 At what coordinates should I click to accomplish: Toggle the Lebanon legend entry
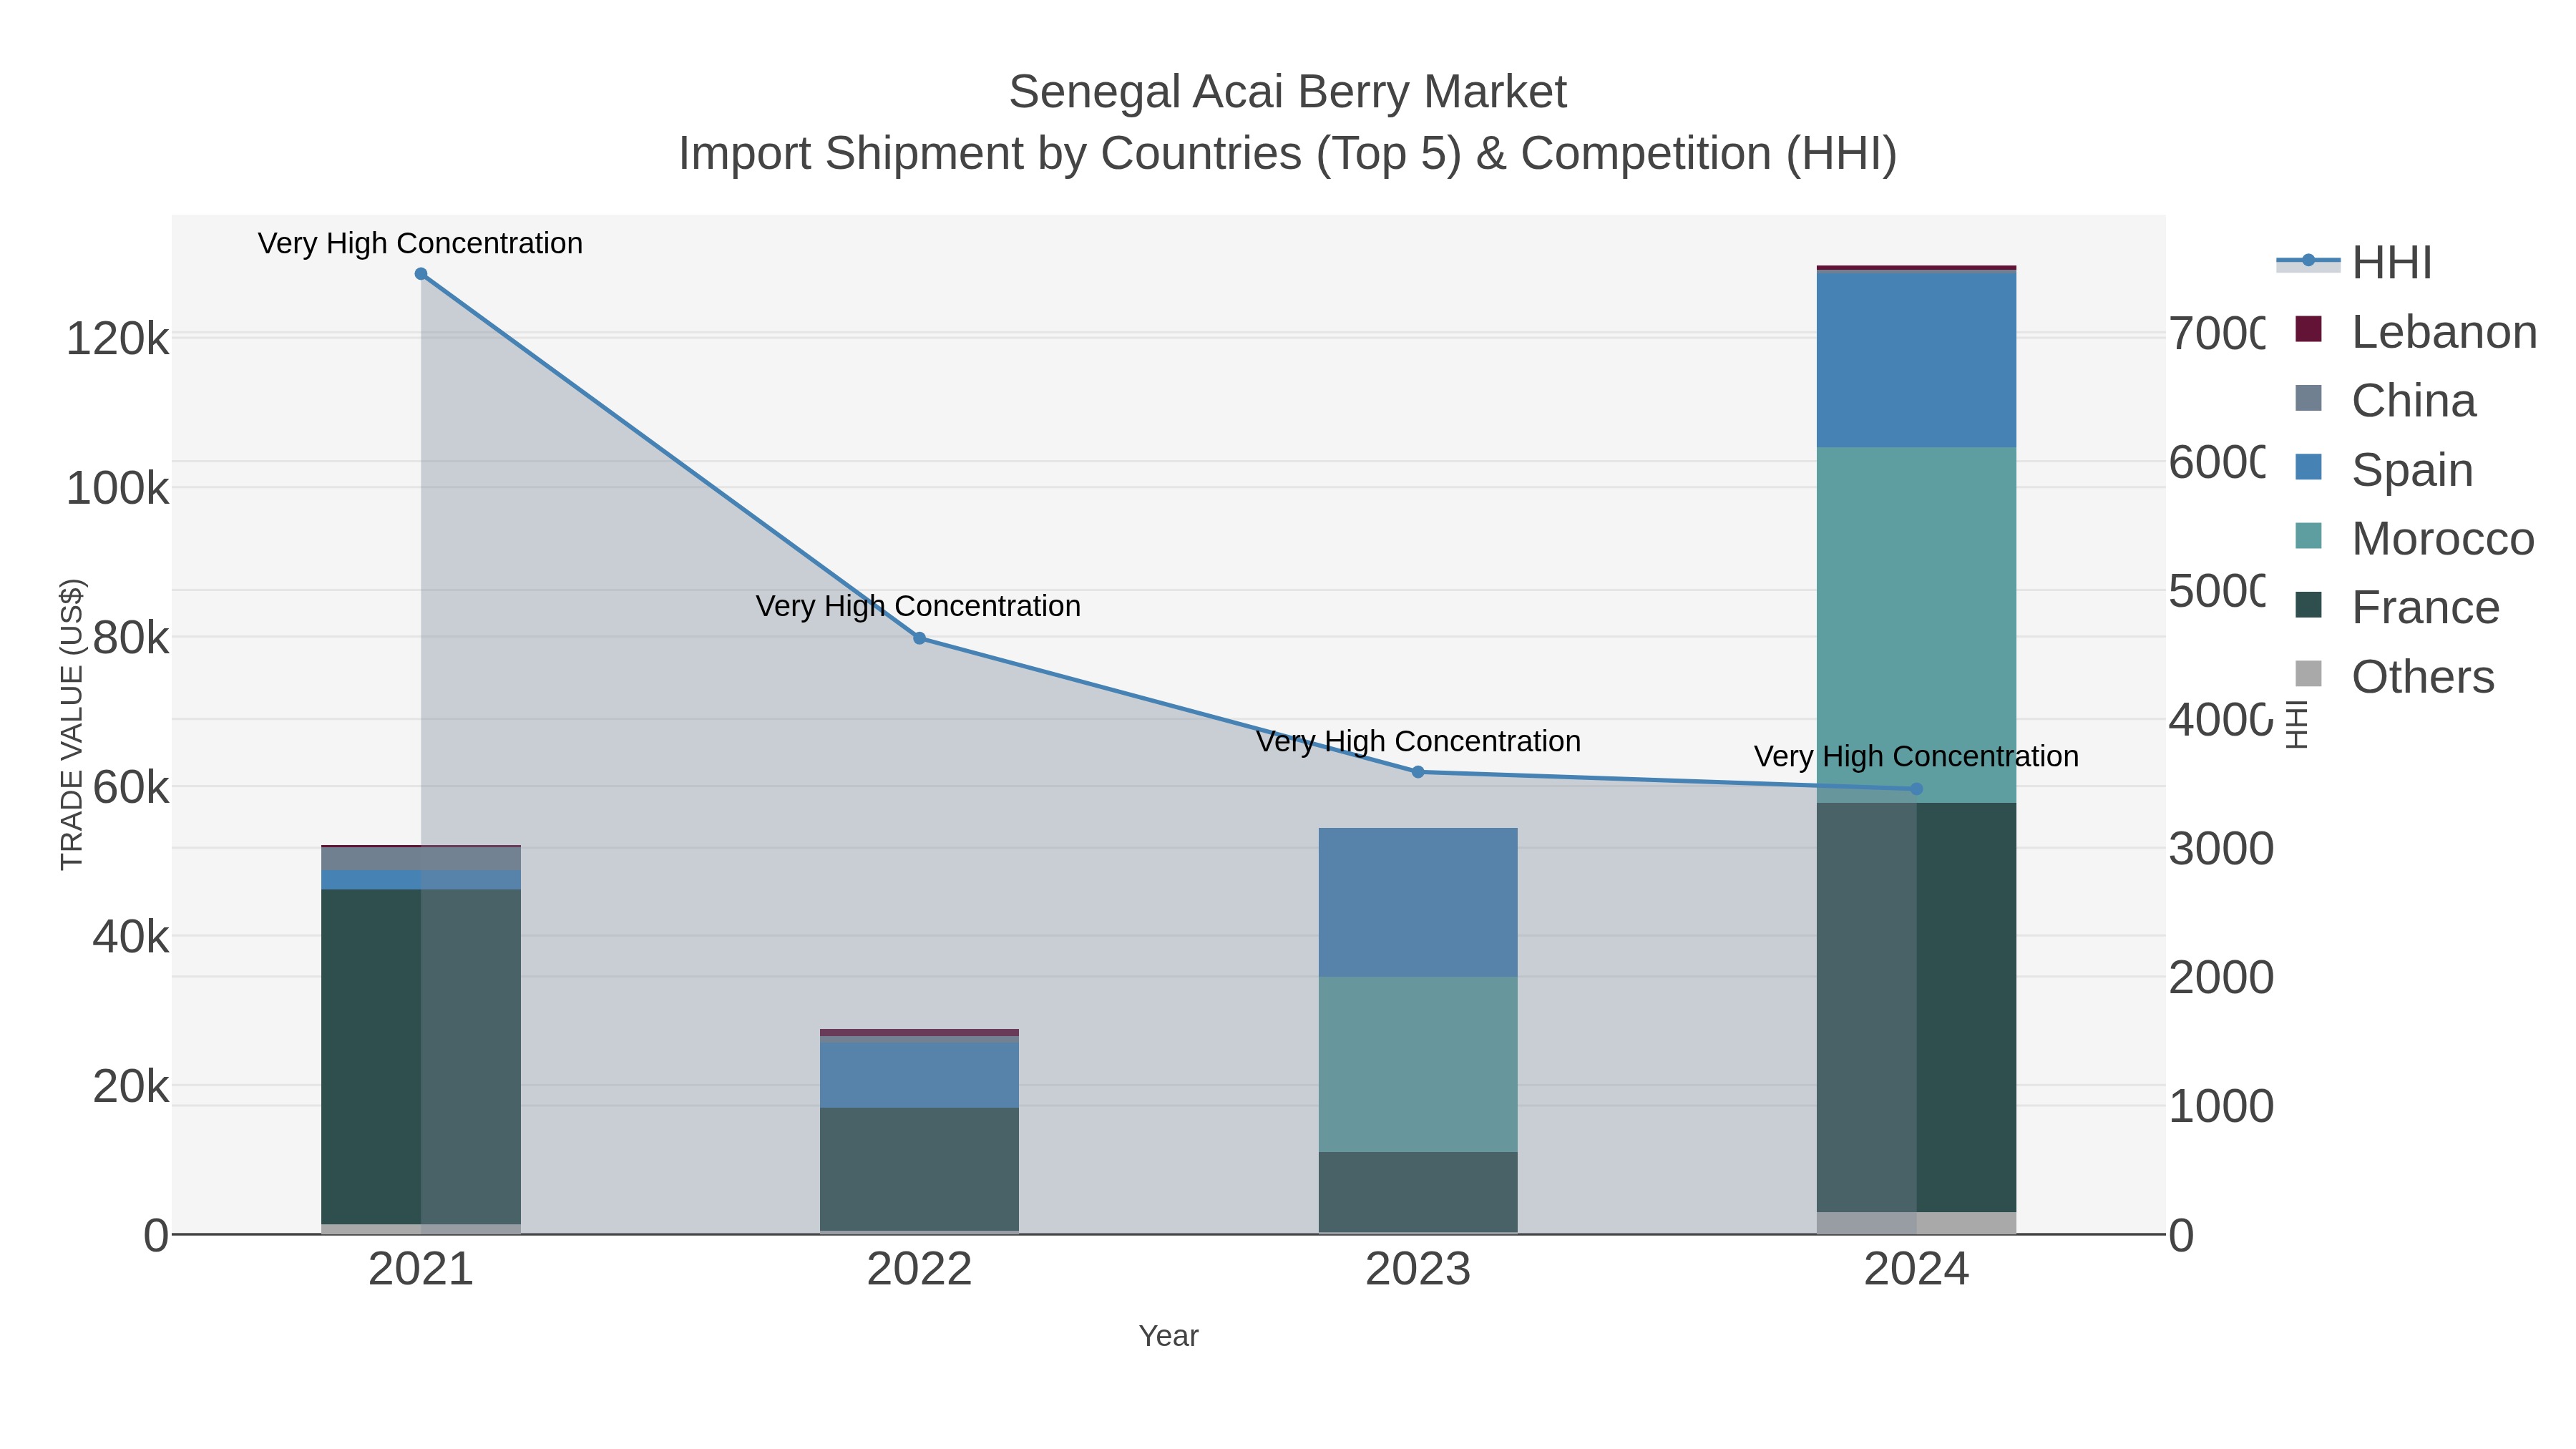(x=2415, y=331)
